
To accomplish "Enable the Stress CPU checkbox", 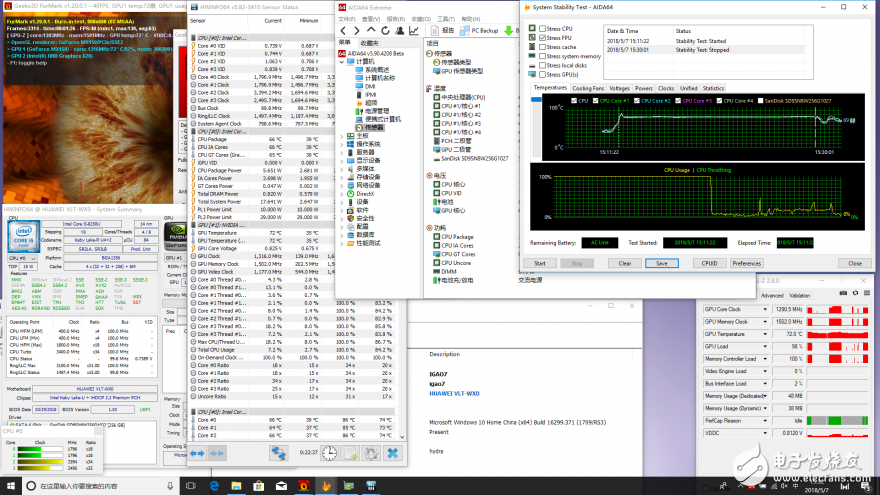I will pyautogui.click(x=542, y=29).
